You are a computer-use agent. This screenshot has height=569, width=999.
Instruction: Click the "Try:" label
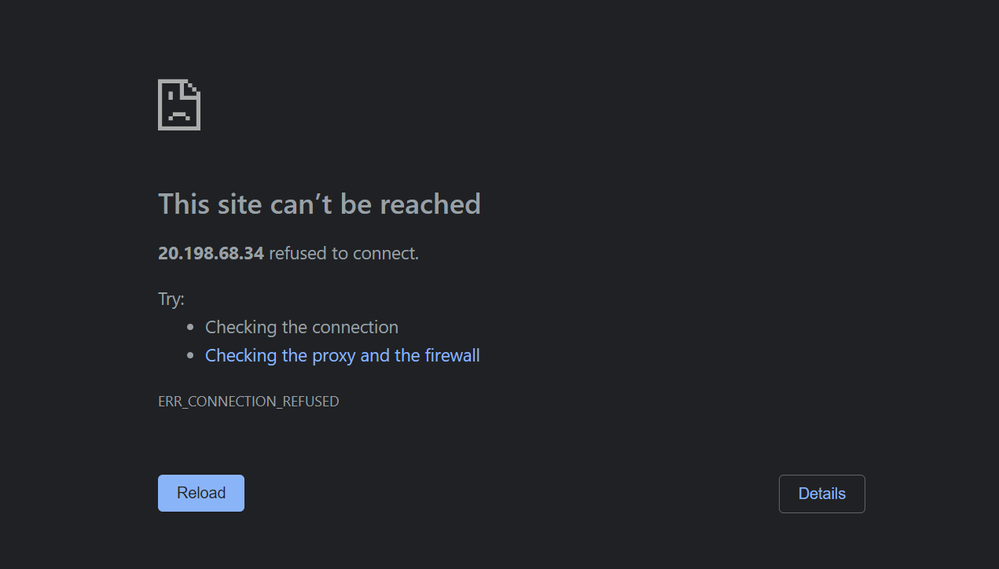(x=171, y=299)
